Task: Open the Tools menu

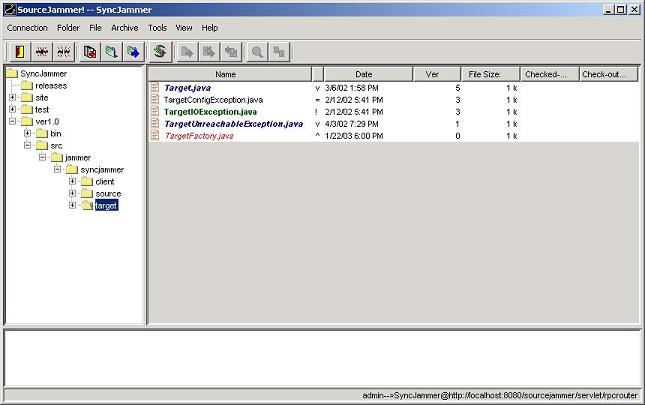Action: tap(158, 28)
